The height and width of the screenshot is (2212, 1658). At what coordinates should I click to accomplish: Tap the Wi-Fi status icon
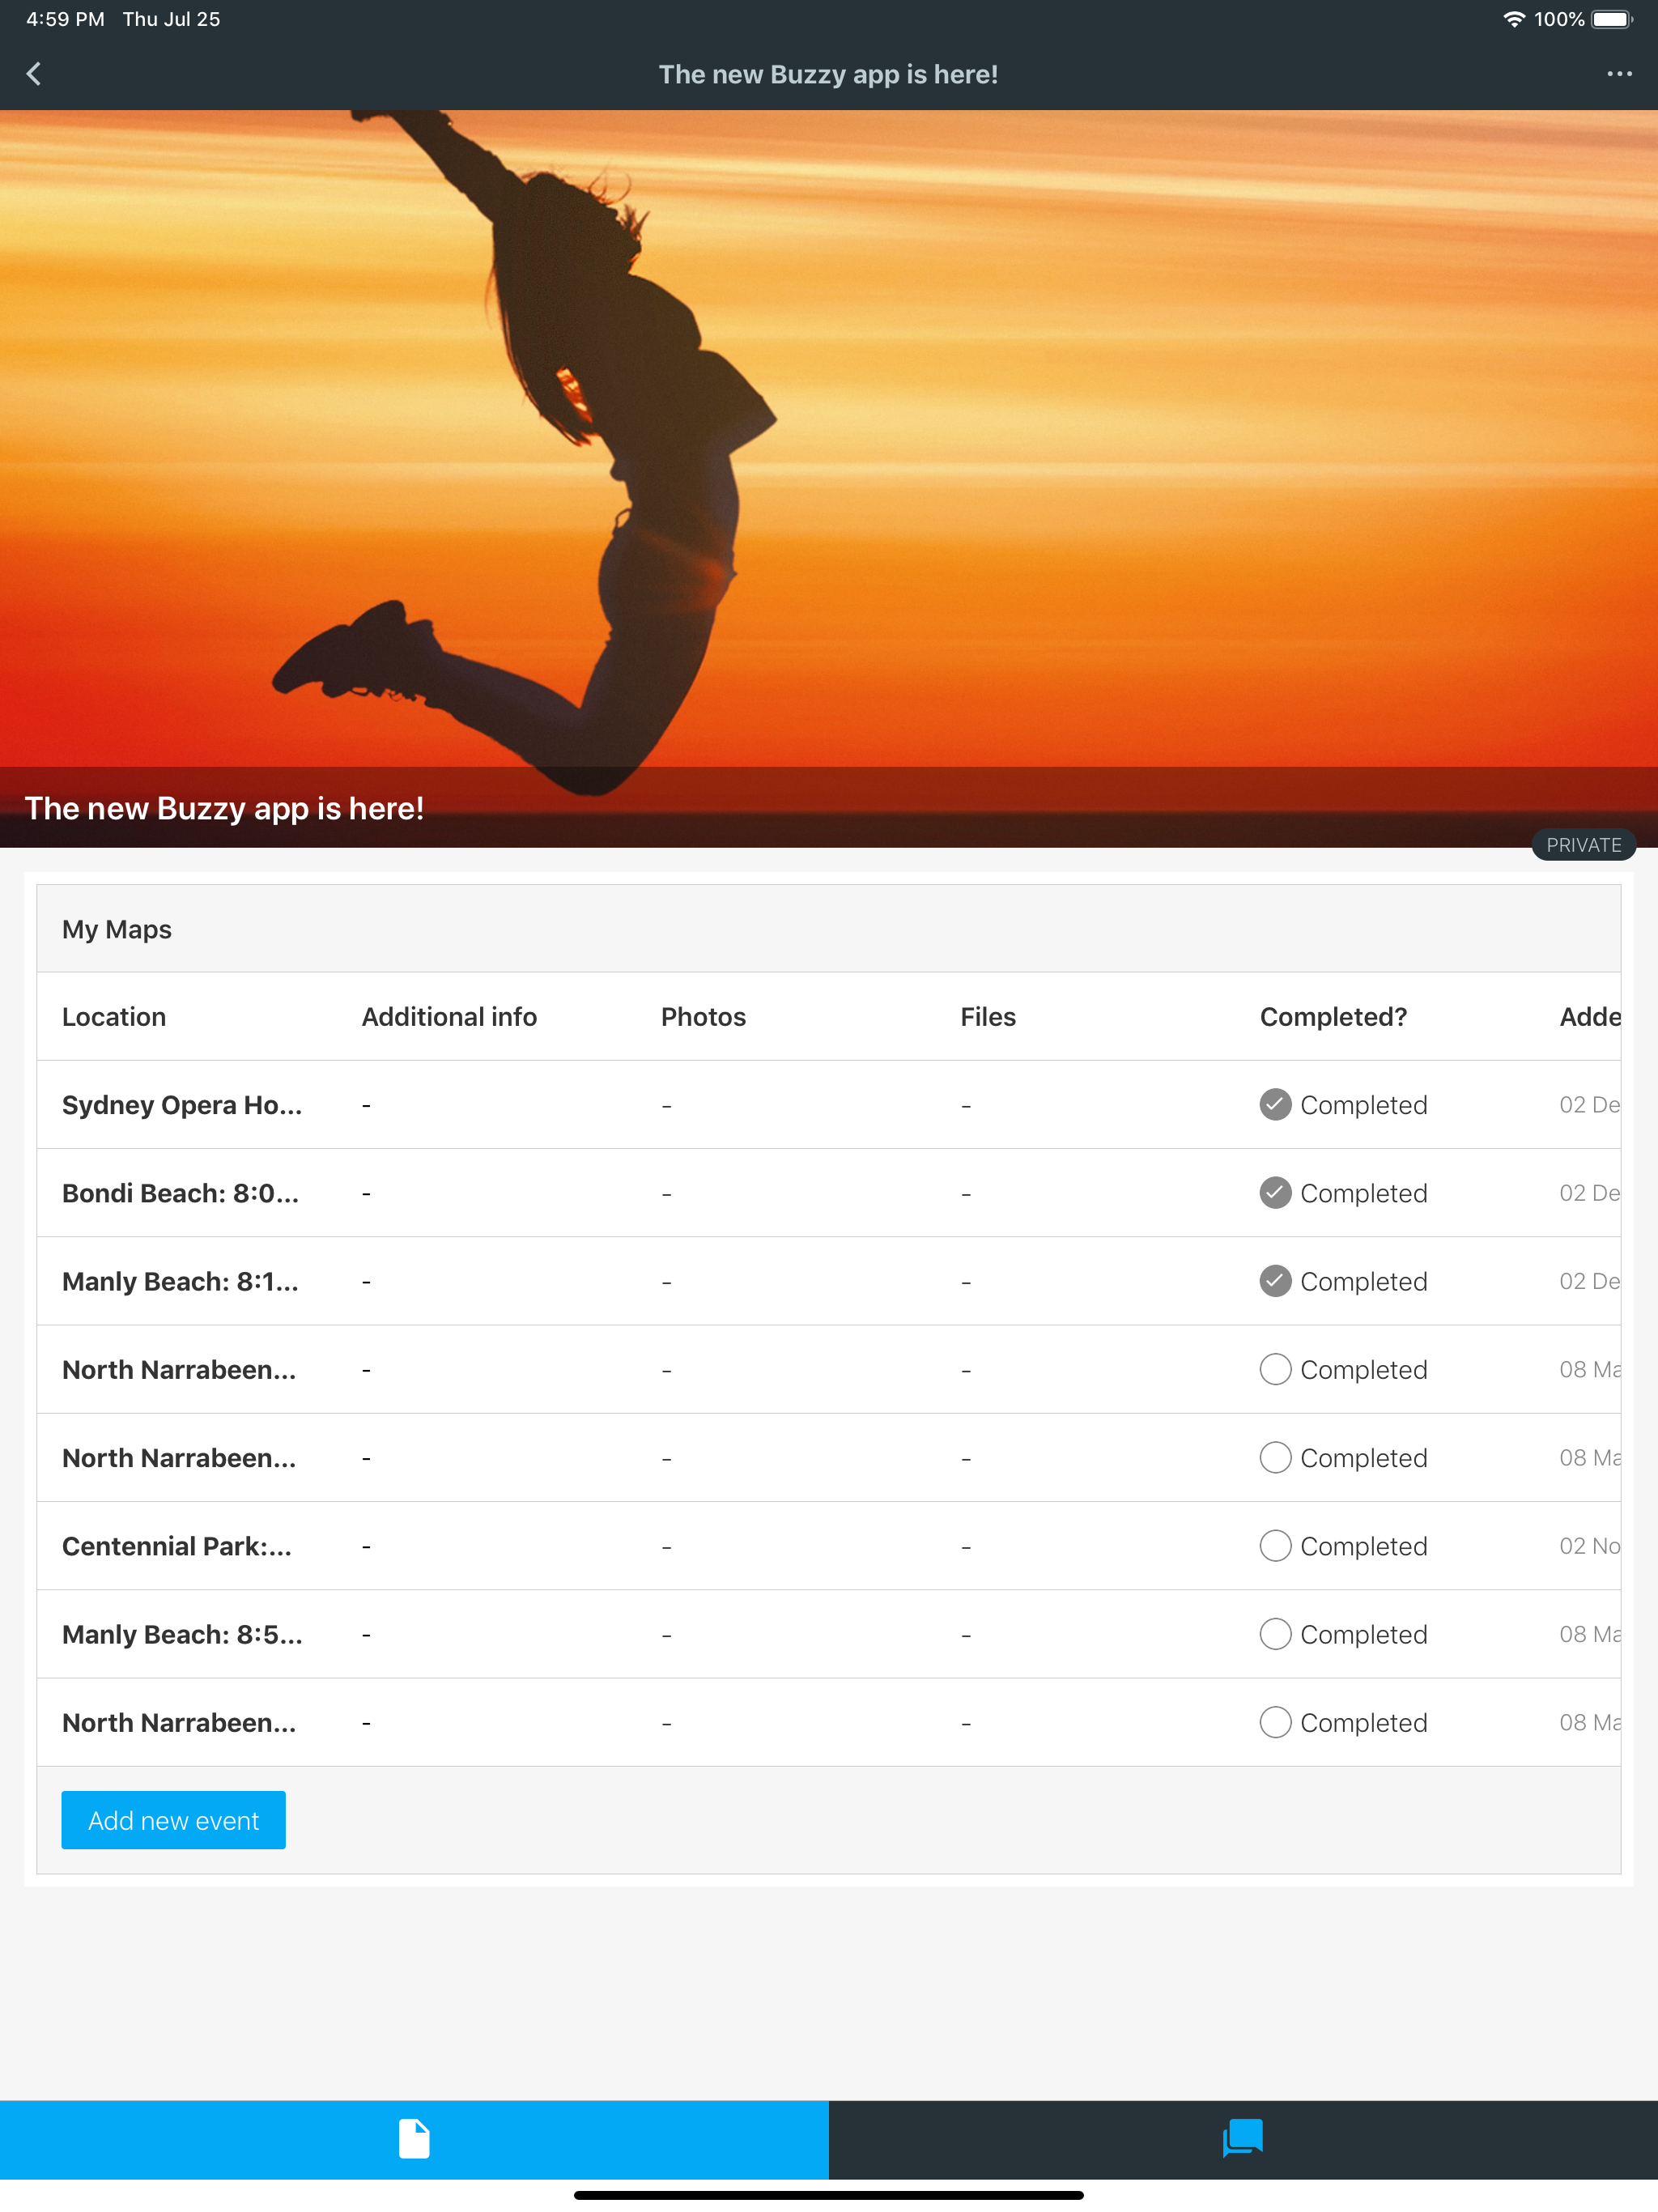(1514, 19)
